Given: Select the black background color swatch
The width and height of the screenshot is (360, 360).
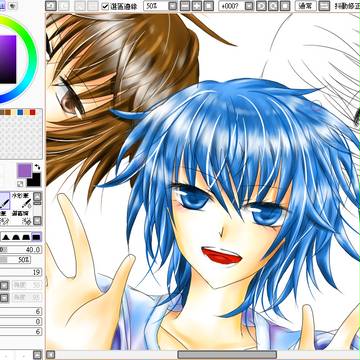Looking at the screenshot, I should point(34,180).
